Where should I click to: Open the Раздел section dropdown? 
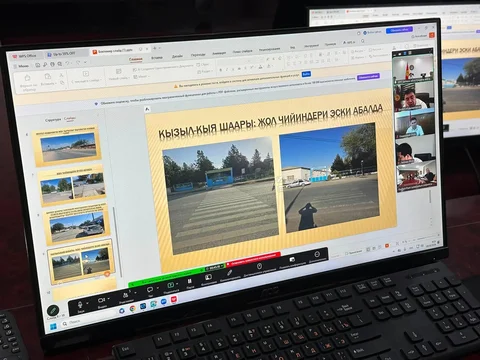[205, 71]
